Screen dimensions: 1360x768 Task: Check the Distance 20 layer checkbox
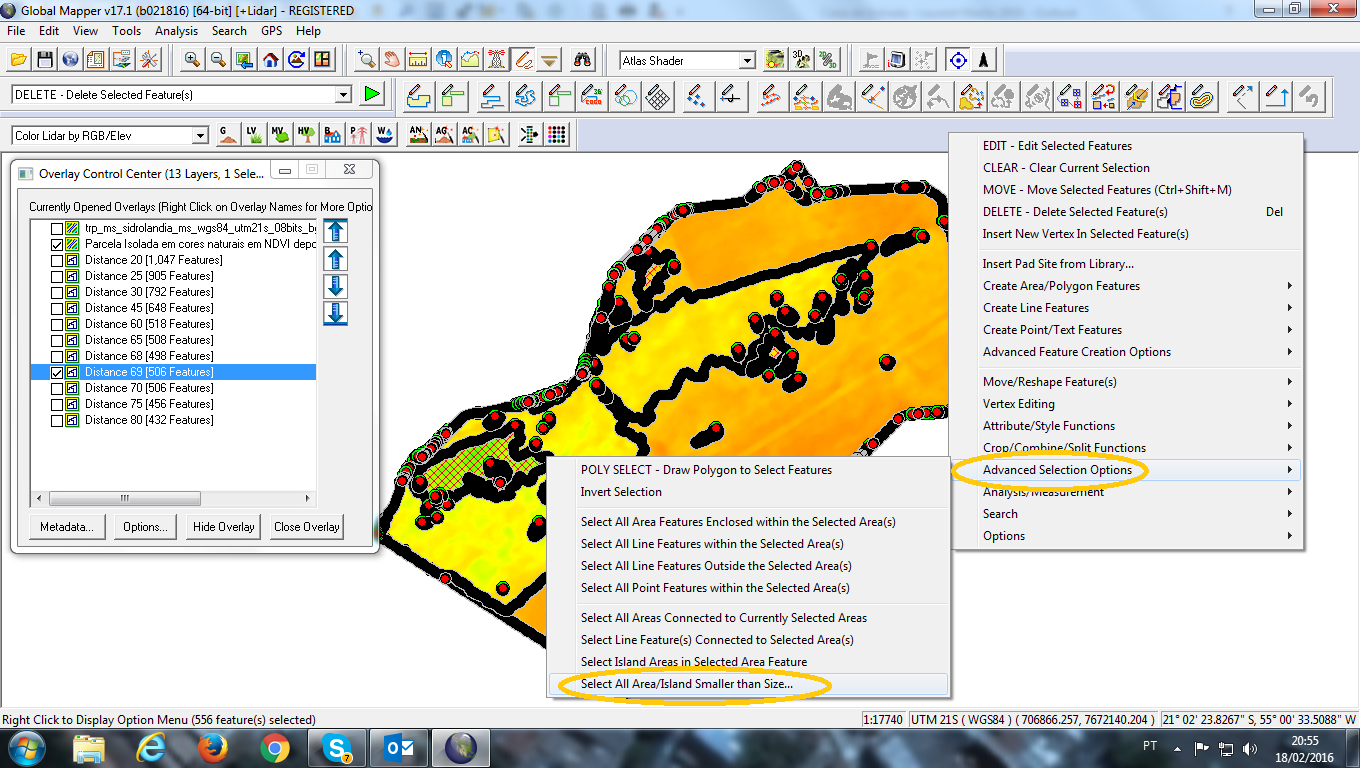[57, 260]
